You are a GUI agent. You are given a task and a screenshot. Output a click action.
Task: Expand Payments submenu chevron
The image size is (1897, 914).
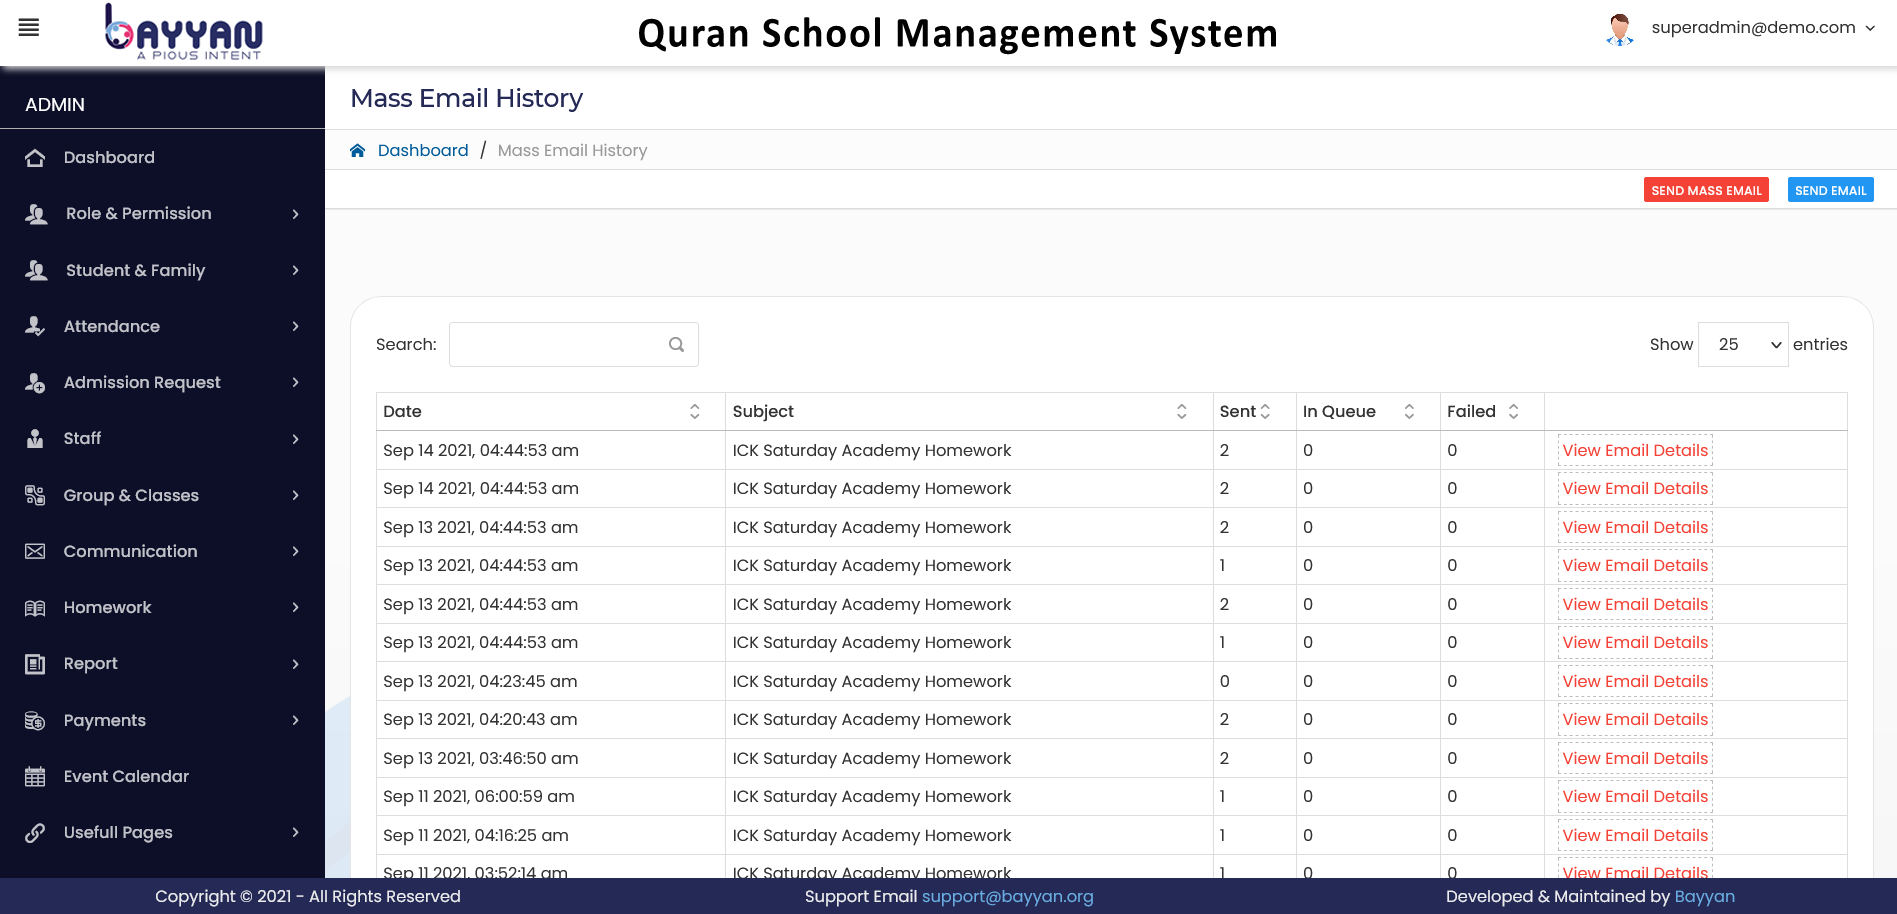pyautogui.click(x=295, y=720)
